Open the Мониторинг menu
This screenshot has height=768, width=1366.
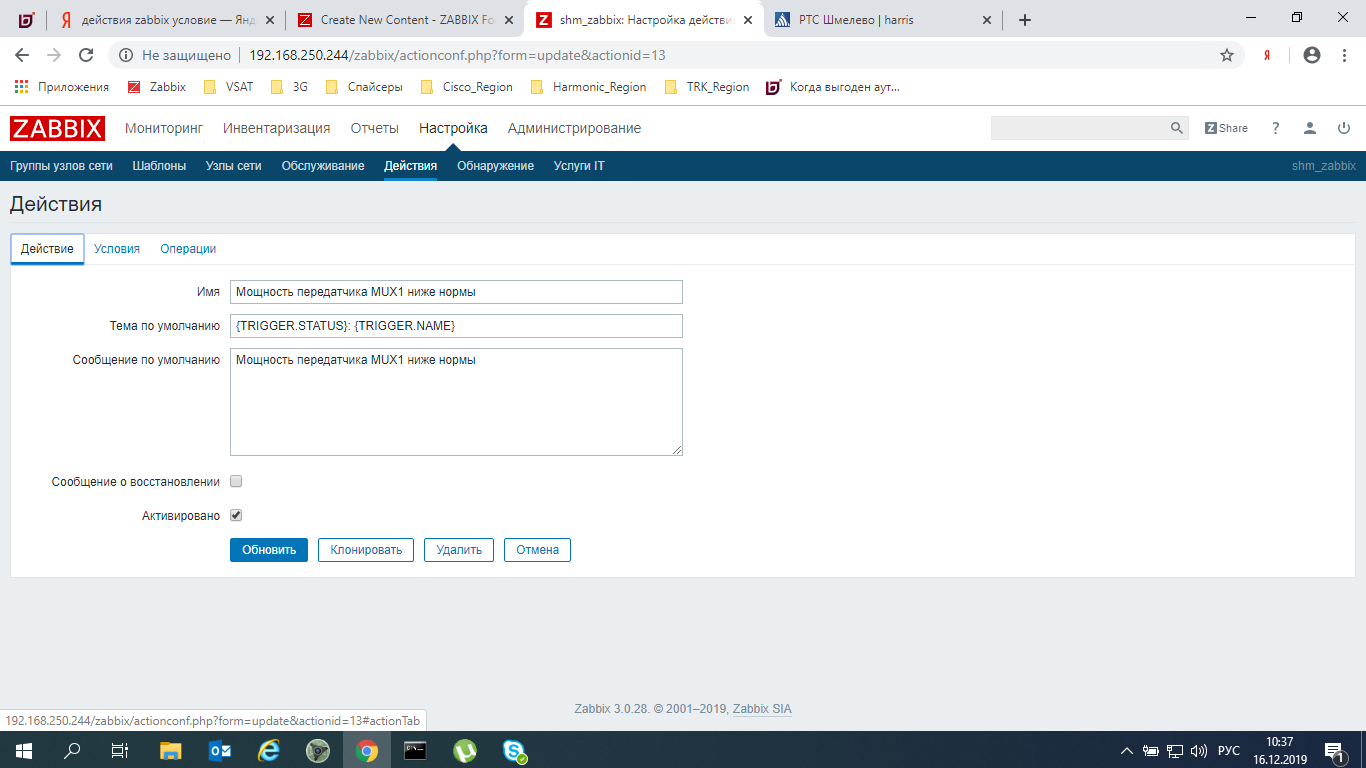tap(164, 128)
